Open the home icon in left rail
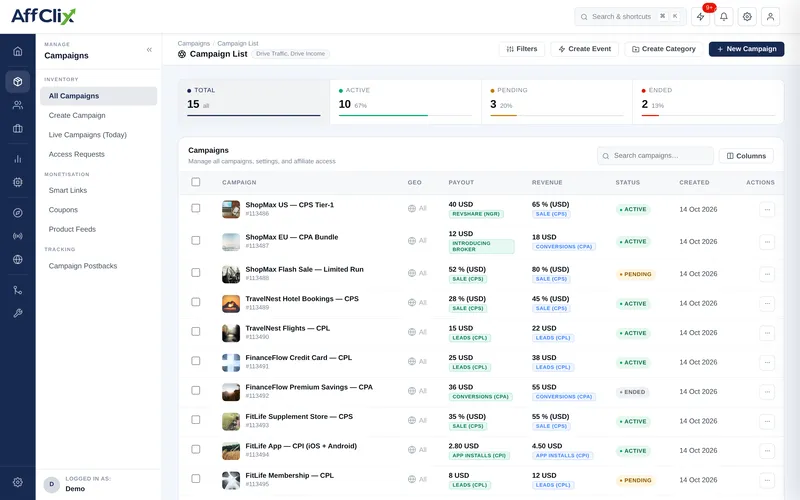 coord(17,51)
